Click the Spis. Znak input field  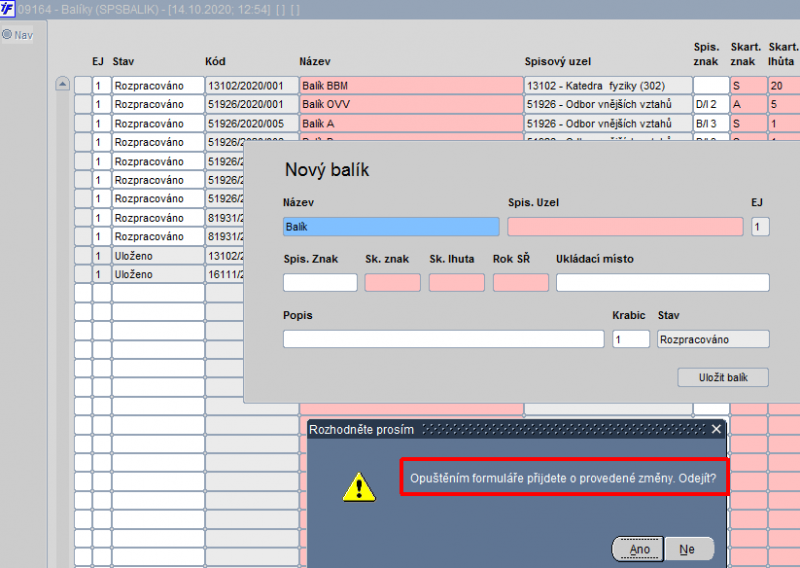click(320, 282)
